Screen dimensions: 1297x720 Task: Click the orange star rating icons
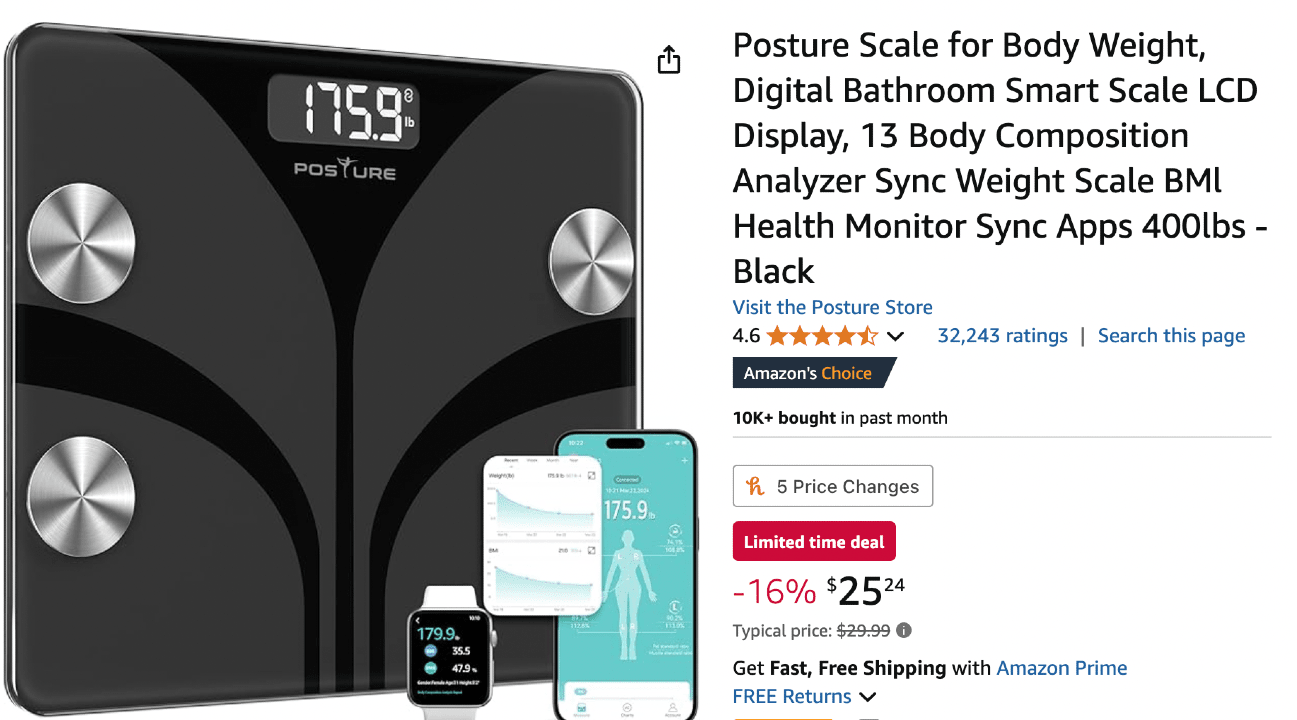pyautogui.click(x=822, y=336)
